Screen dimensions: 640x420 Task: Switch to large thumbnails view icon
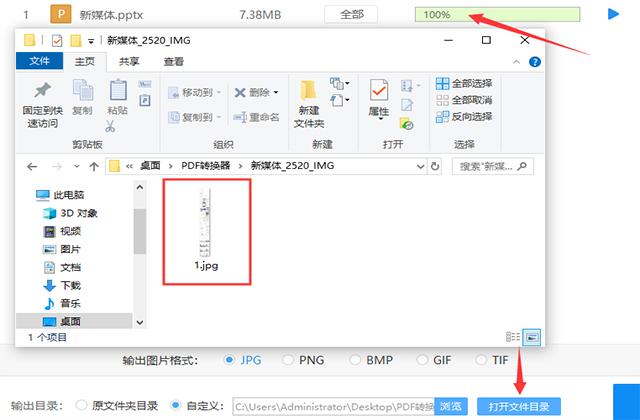(532, 337)
